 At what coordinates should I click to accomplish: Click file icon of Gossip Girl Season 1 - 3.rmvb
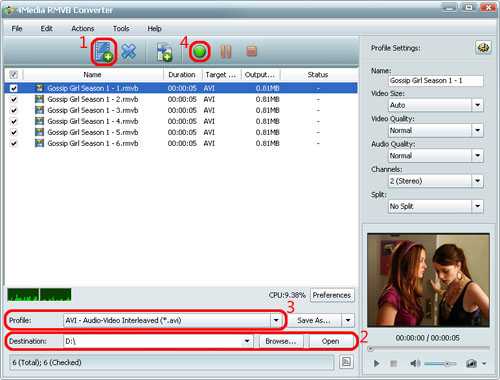pos(39,110)
